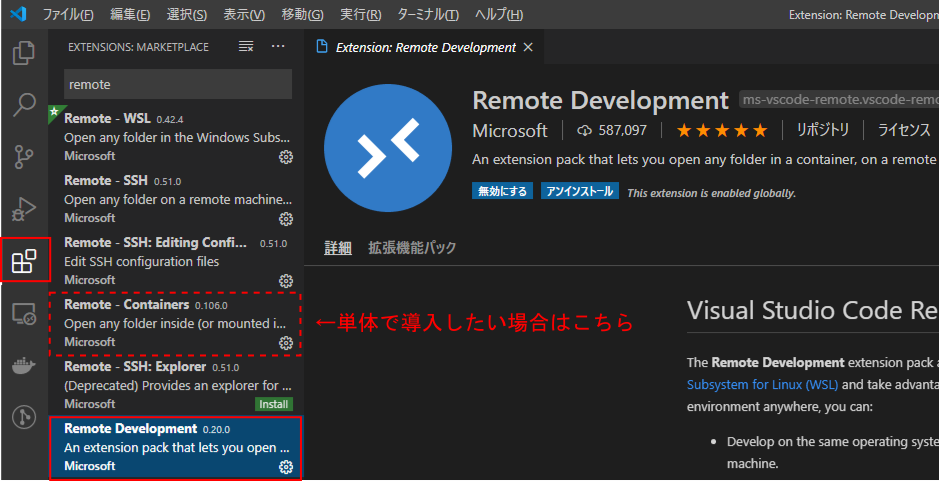Open the Search view in activity bar
Viewport: 939px width, 481px height.
pos(25,104)
